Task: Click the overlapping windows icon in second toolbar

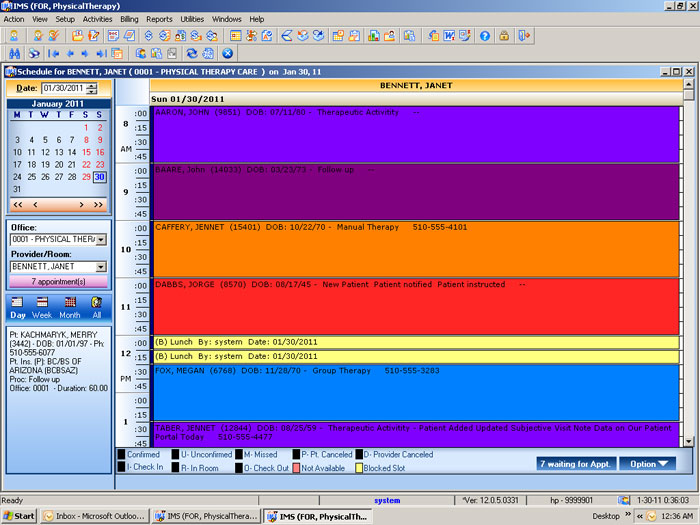Action: pyautogui.click(x=117, y=54)
